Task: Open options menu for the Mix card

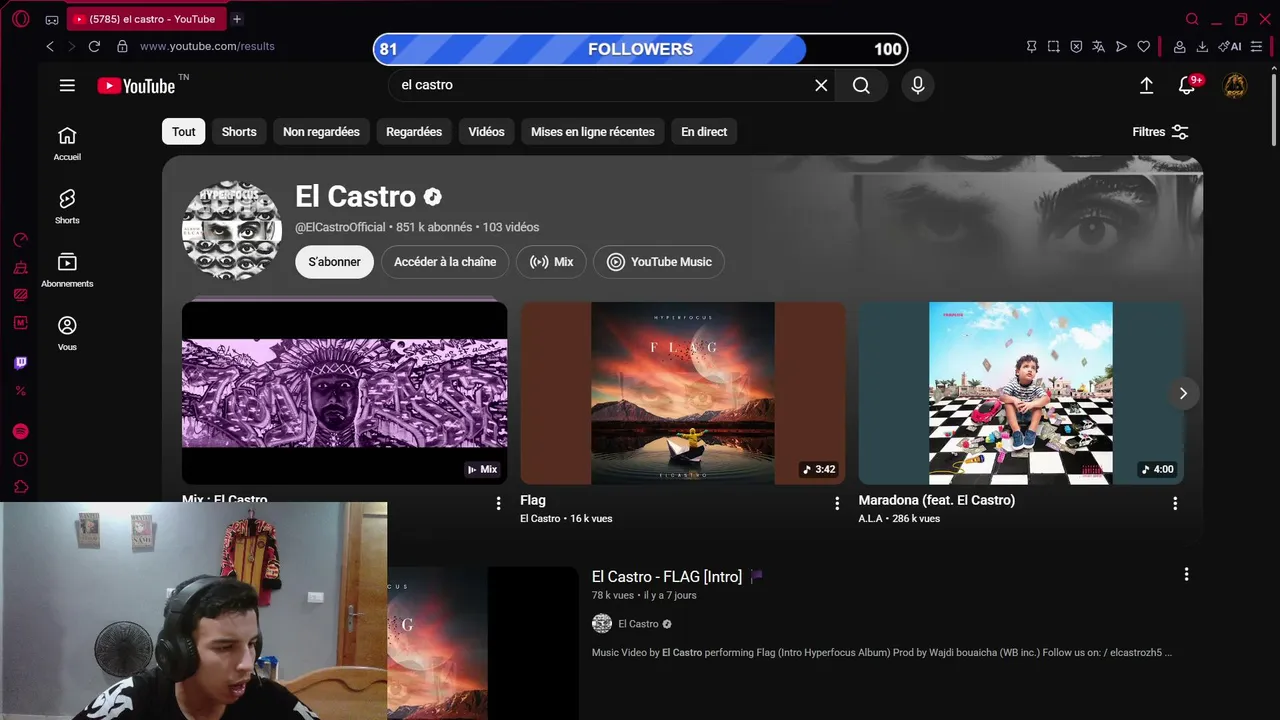Action: point(498,504)
